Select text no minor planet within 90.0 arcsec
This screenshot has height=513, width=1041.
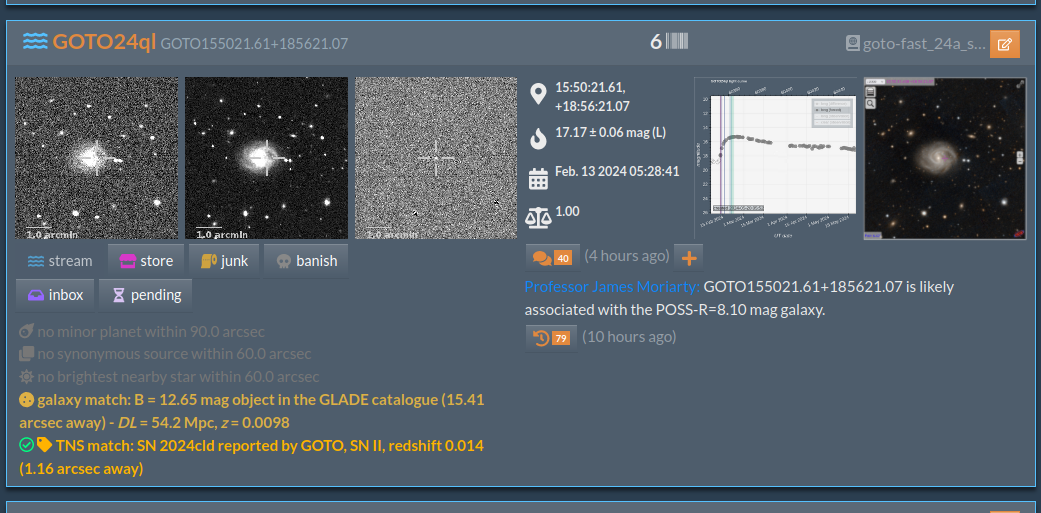pyautogui.click(x=151, y=332)
